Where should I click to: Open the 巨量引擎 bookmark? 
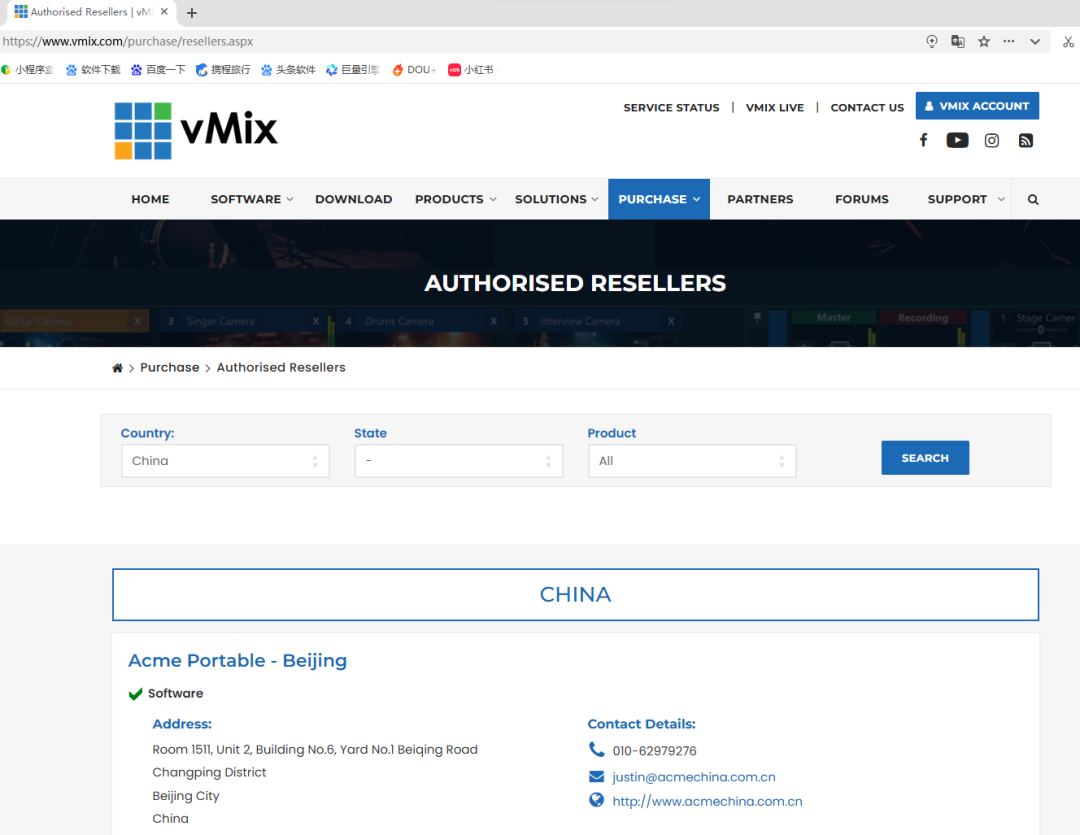coord(353,70)
